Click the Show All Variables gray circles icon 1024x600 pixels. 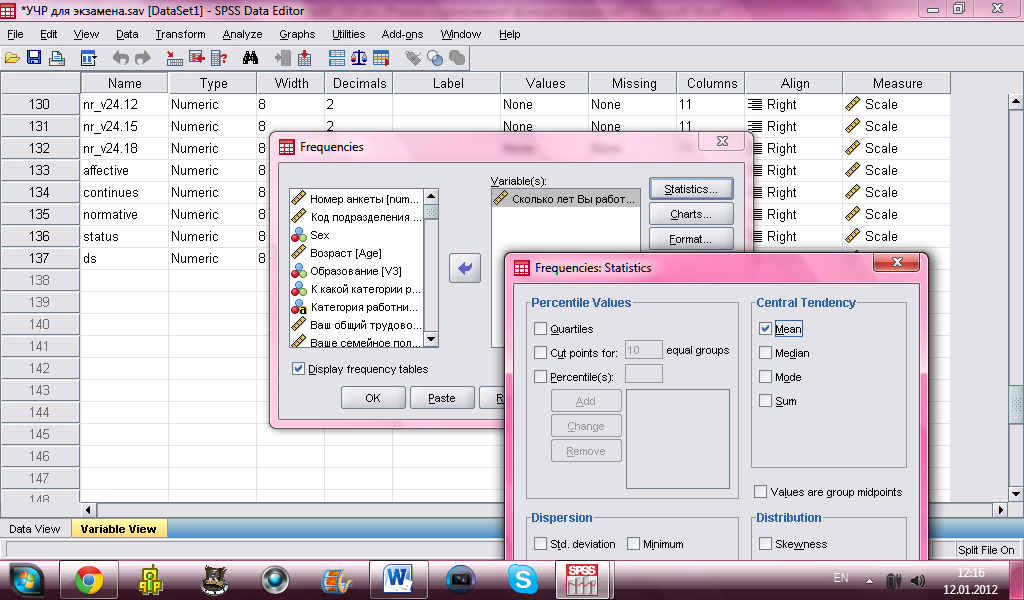point(457,58)
